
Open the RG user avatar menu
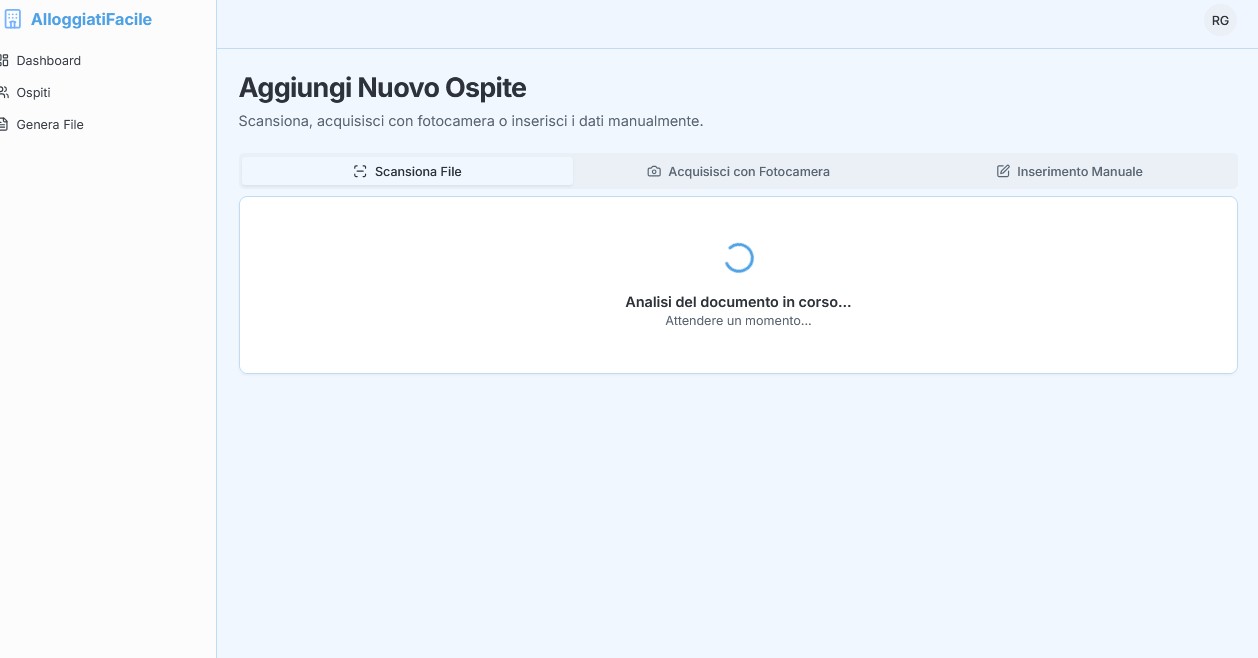[1220, 20]
